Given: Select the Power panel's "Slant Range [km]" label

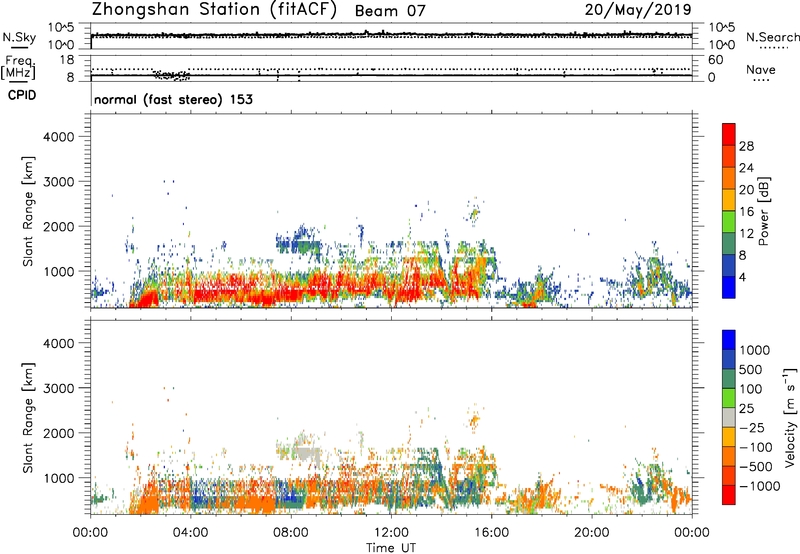Looking at the screenshot, I should [28, 211].
